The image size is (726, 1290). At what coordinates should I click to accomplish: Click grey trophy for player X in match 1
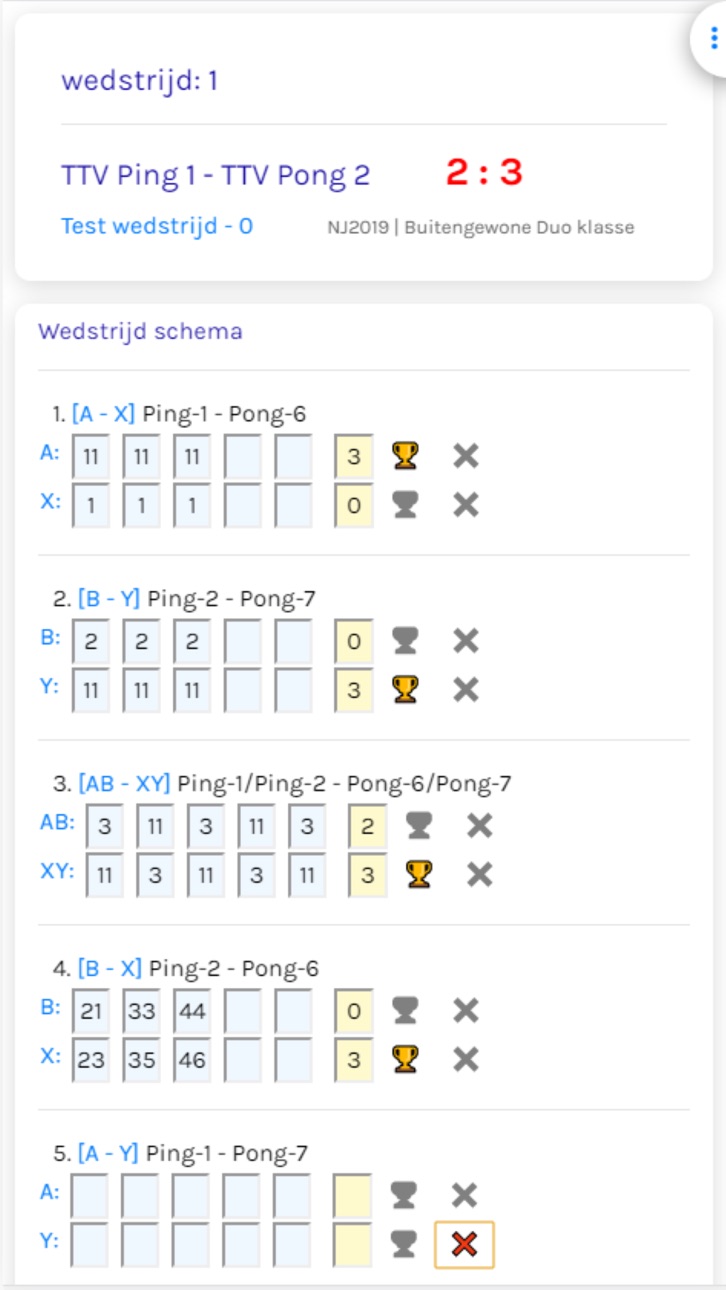(405, 505)
